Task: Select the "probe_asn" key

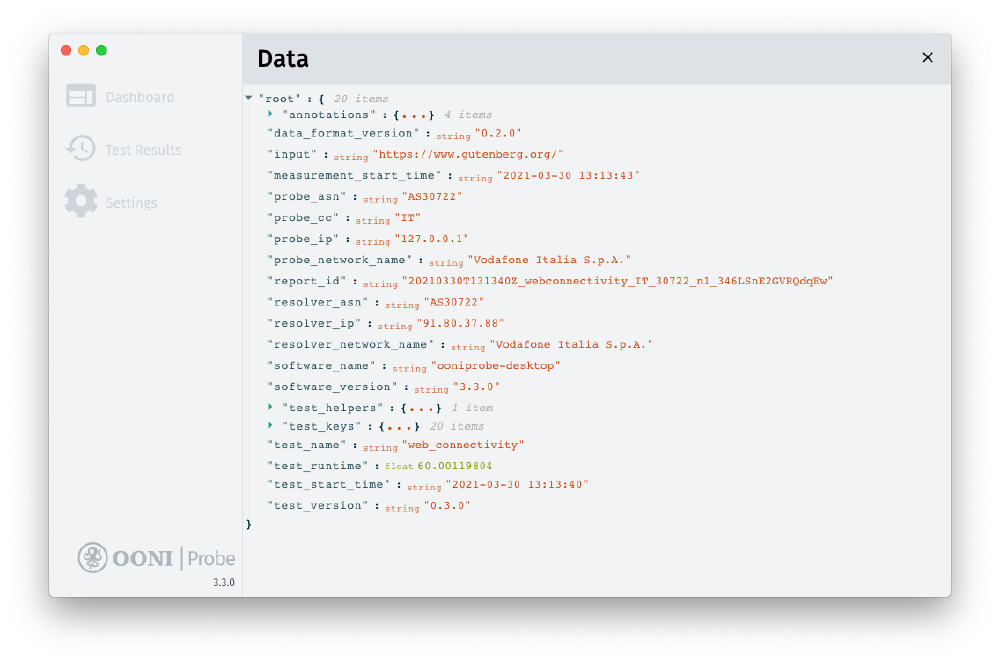Action: [x=310, y=196]
